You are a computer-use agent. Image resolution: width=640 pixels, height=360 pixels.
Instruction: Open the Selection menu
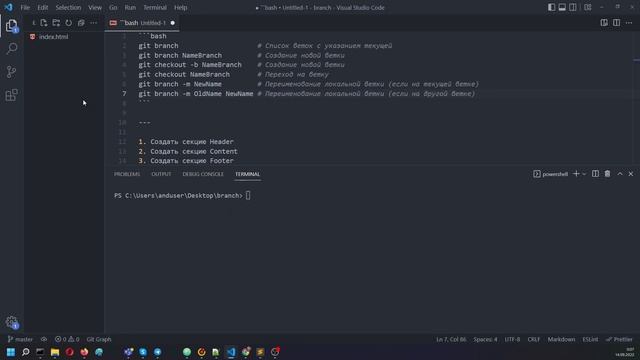click(68, 7)
